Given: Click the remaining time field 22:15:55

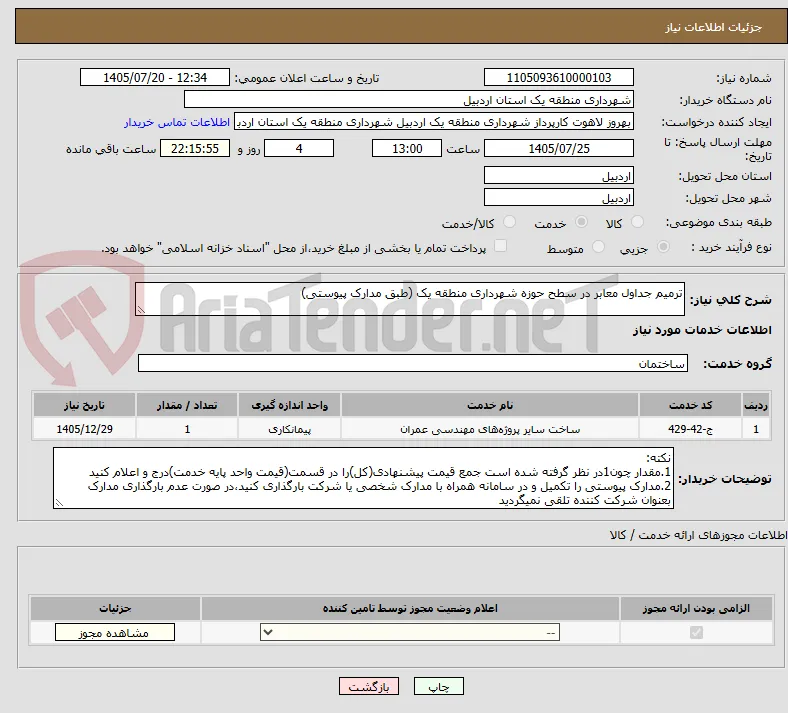Looking at the screenshot, I should 195,148.
